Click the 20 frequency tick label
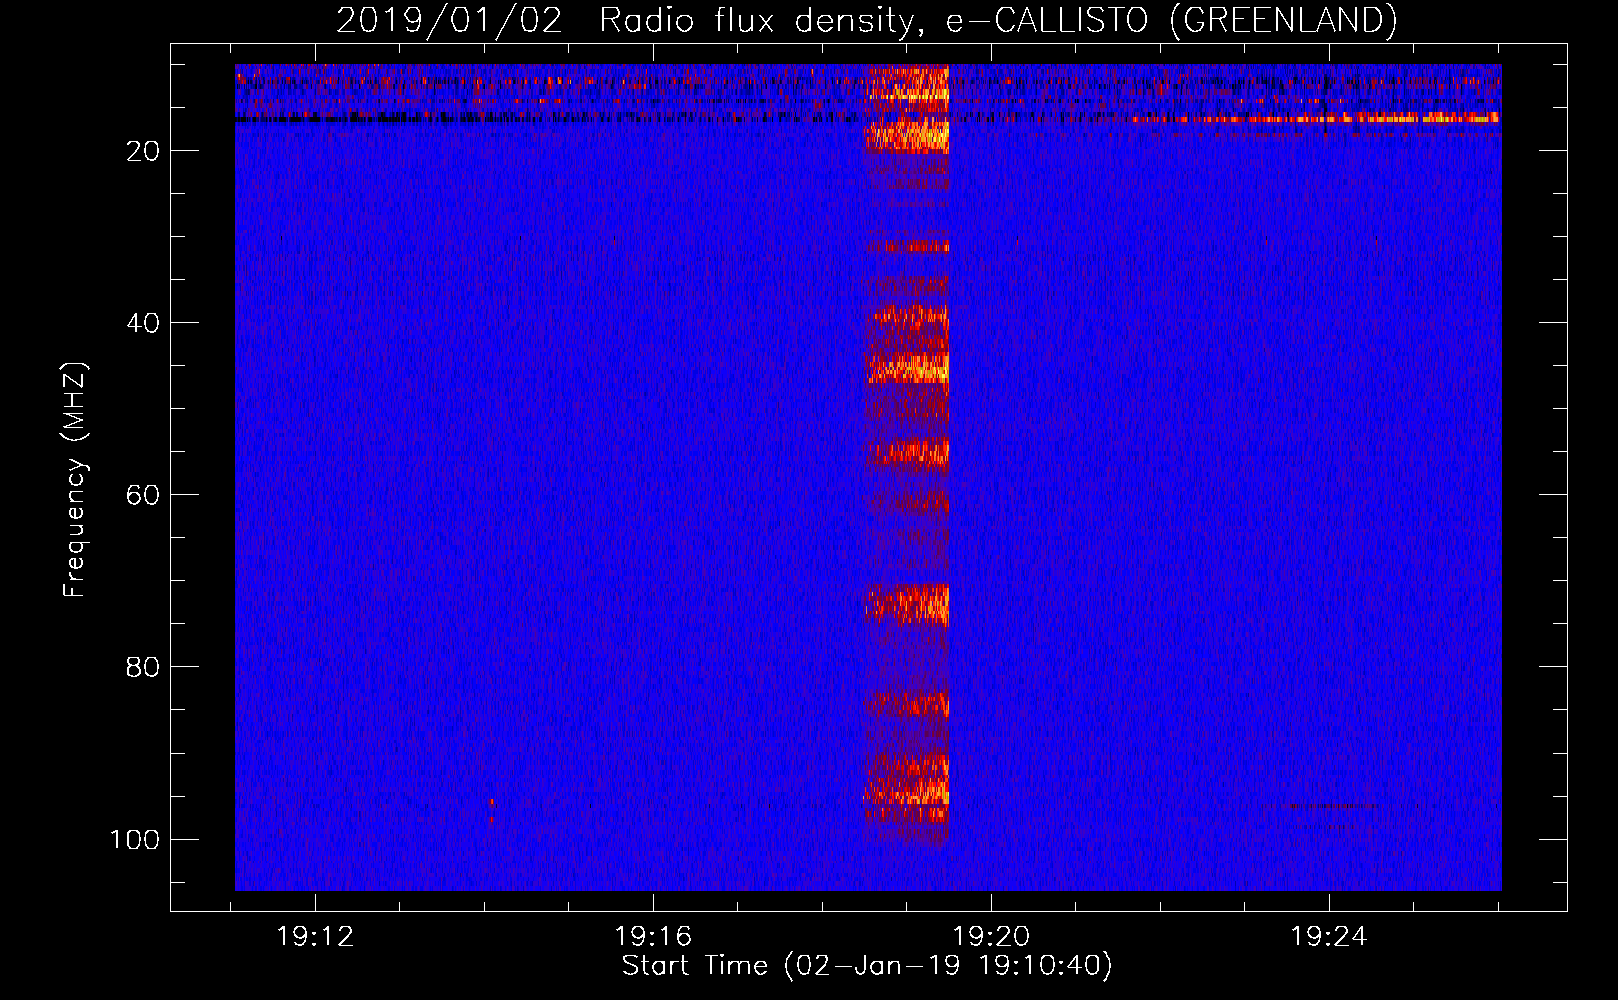 (143, 151)
